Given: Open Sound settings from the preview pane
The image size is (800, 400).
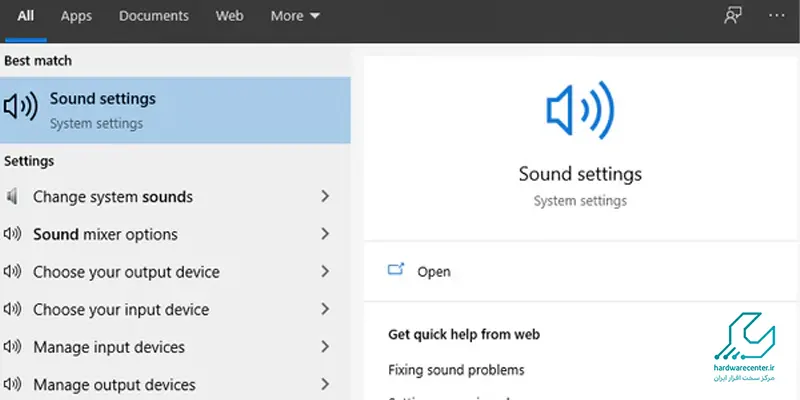Looking at the screenshot, I should click(x=434, y=272).
